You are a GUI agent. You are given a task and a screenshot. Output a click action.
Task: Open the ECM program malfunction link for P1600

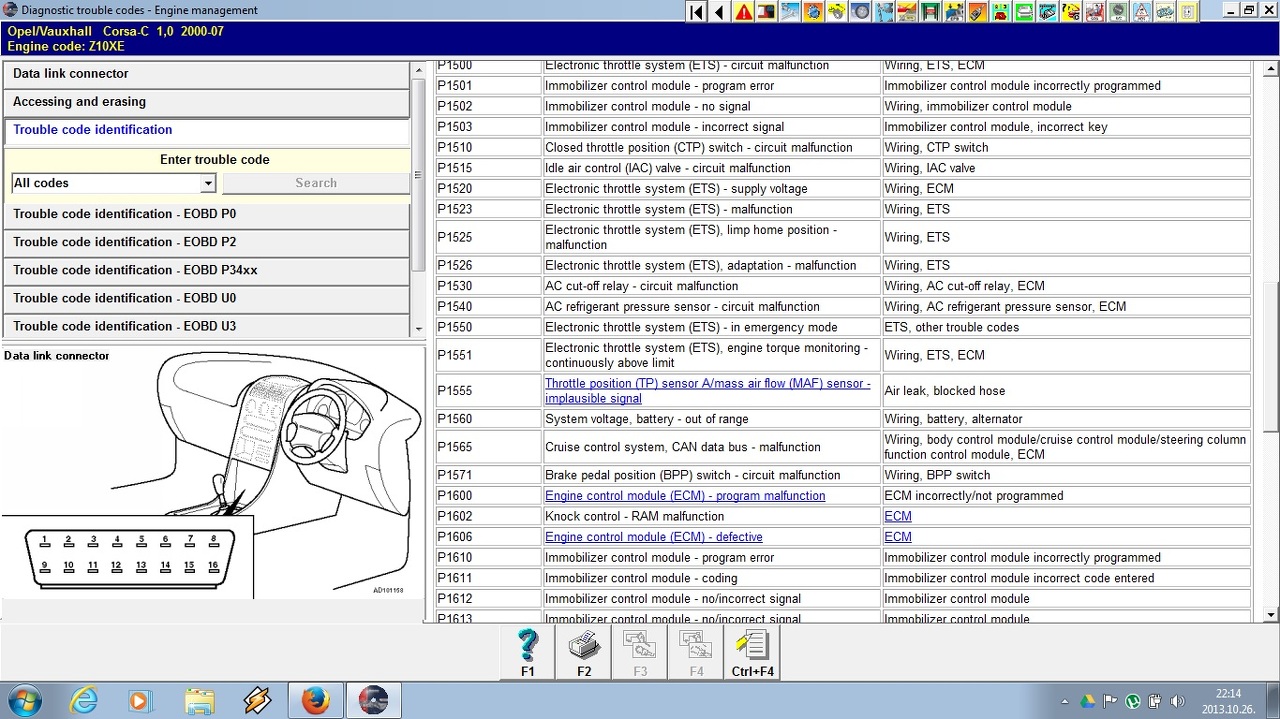click(x=685, y=496)
